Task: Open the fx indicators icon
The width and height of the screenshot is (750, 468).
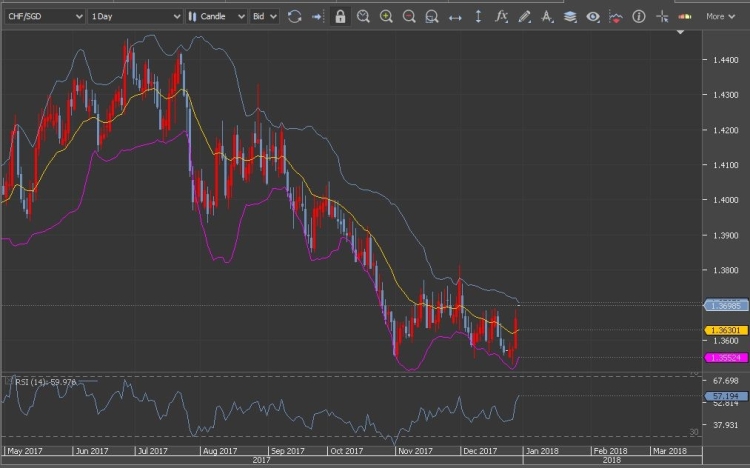Action: 501,16
